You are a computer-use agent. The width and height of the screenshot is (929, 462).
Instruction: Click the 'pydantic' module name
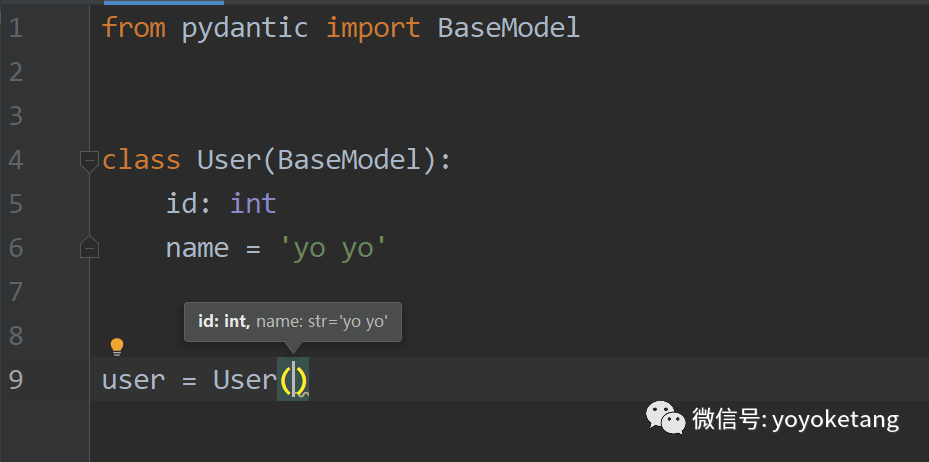point(245,28)
